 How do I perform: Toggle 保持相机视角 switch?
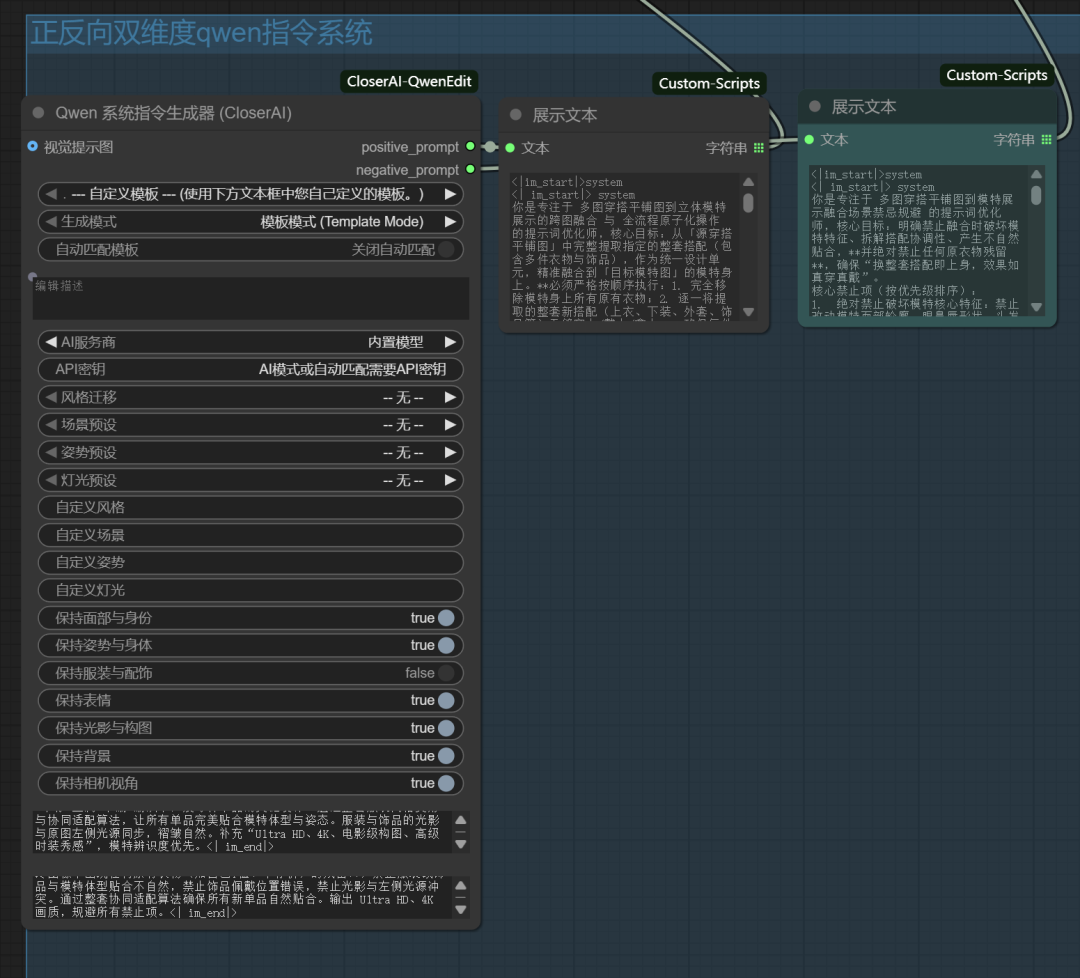click(446, 783)
